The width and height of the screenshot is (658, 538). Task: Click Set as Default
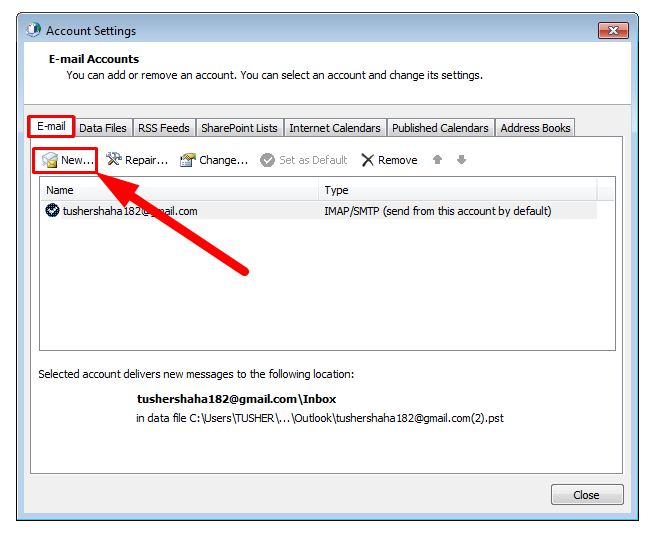click(x=303, y=160)
